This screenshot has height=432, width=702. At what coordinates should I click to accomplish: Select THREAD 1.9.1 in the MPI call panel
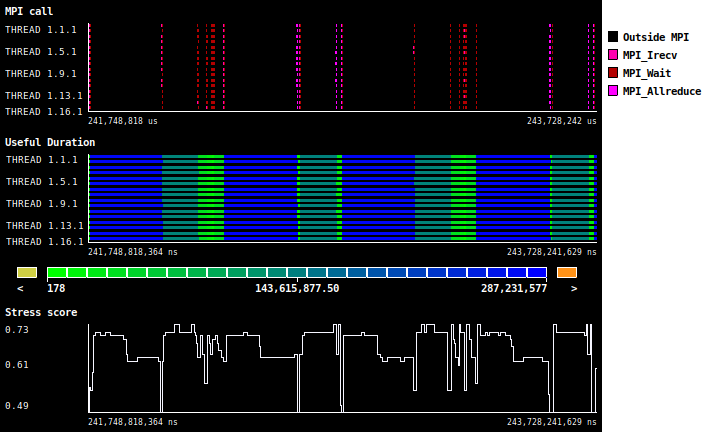(41, 73)
